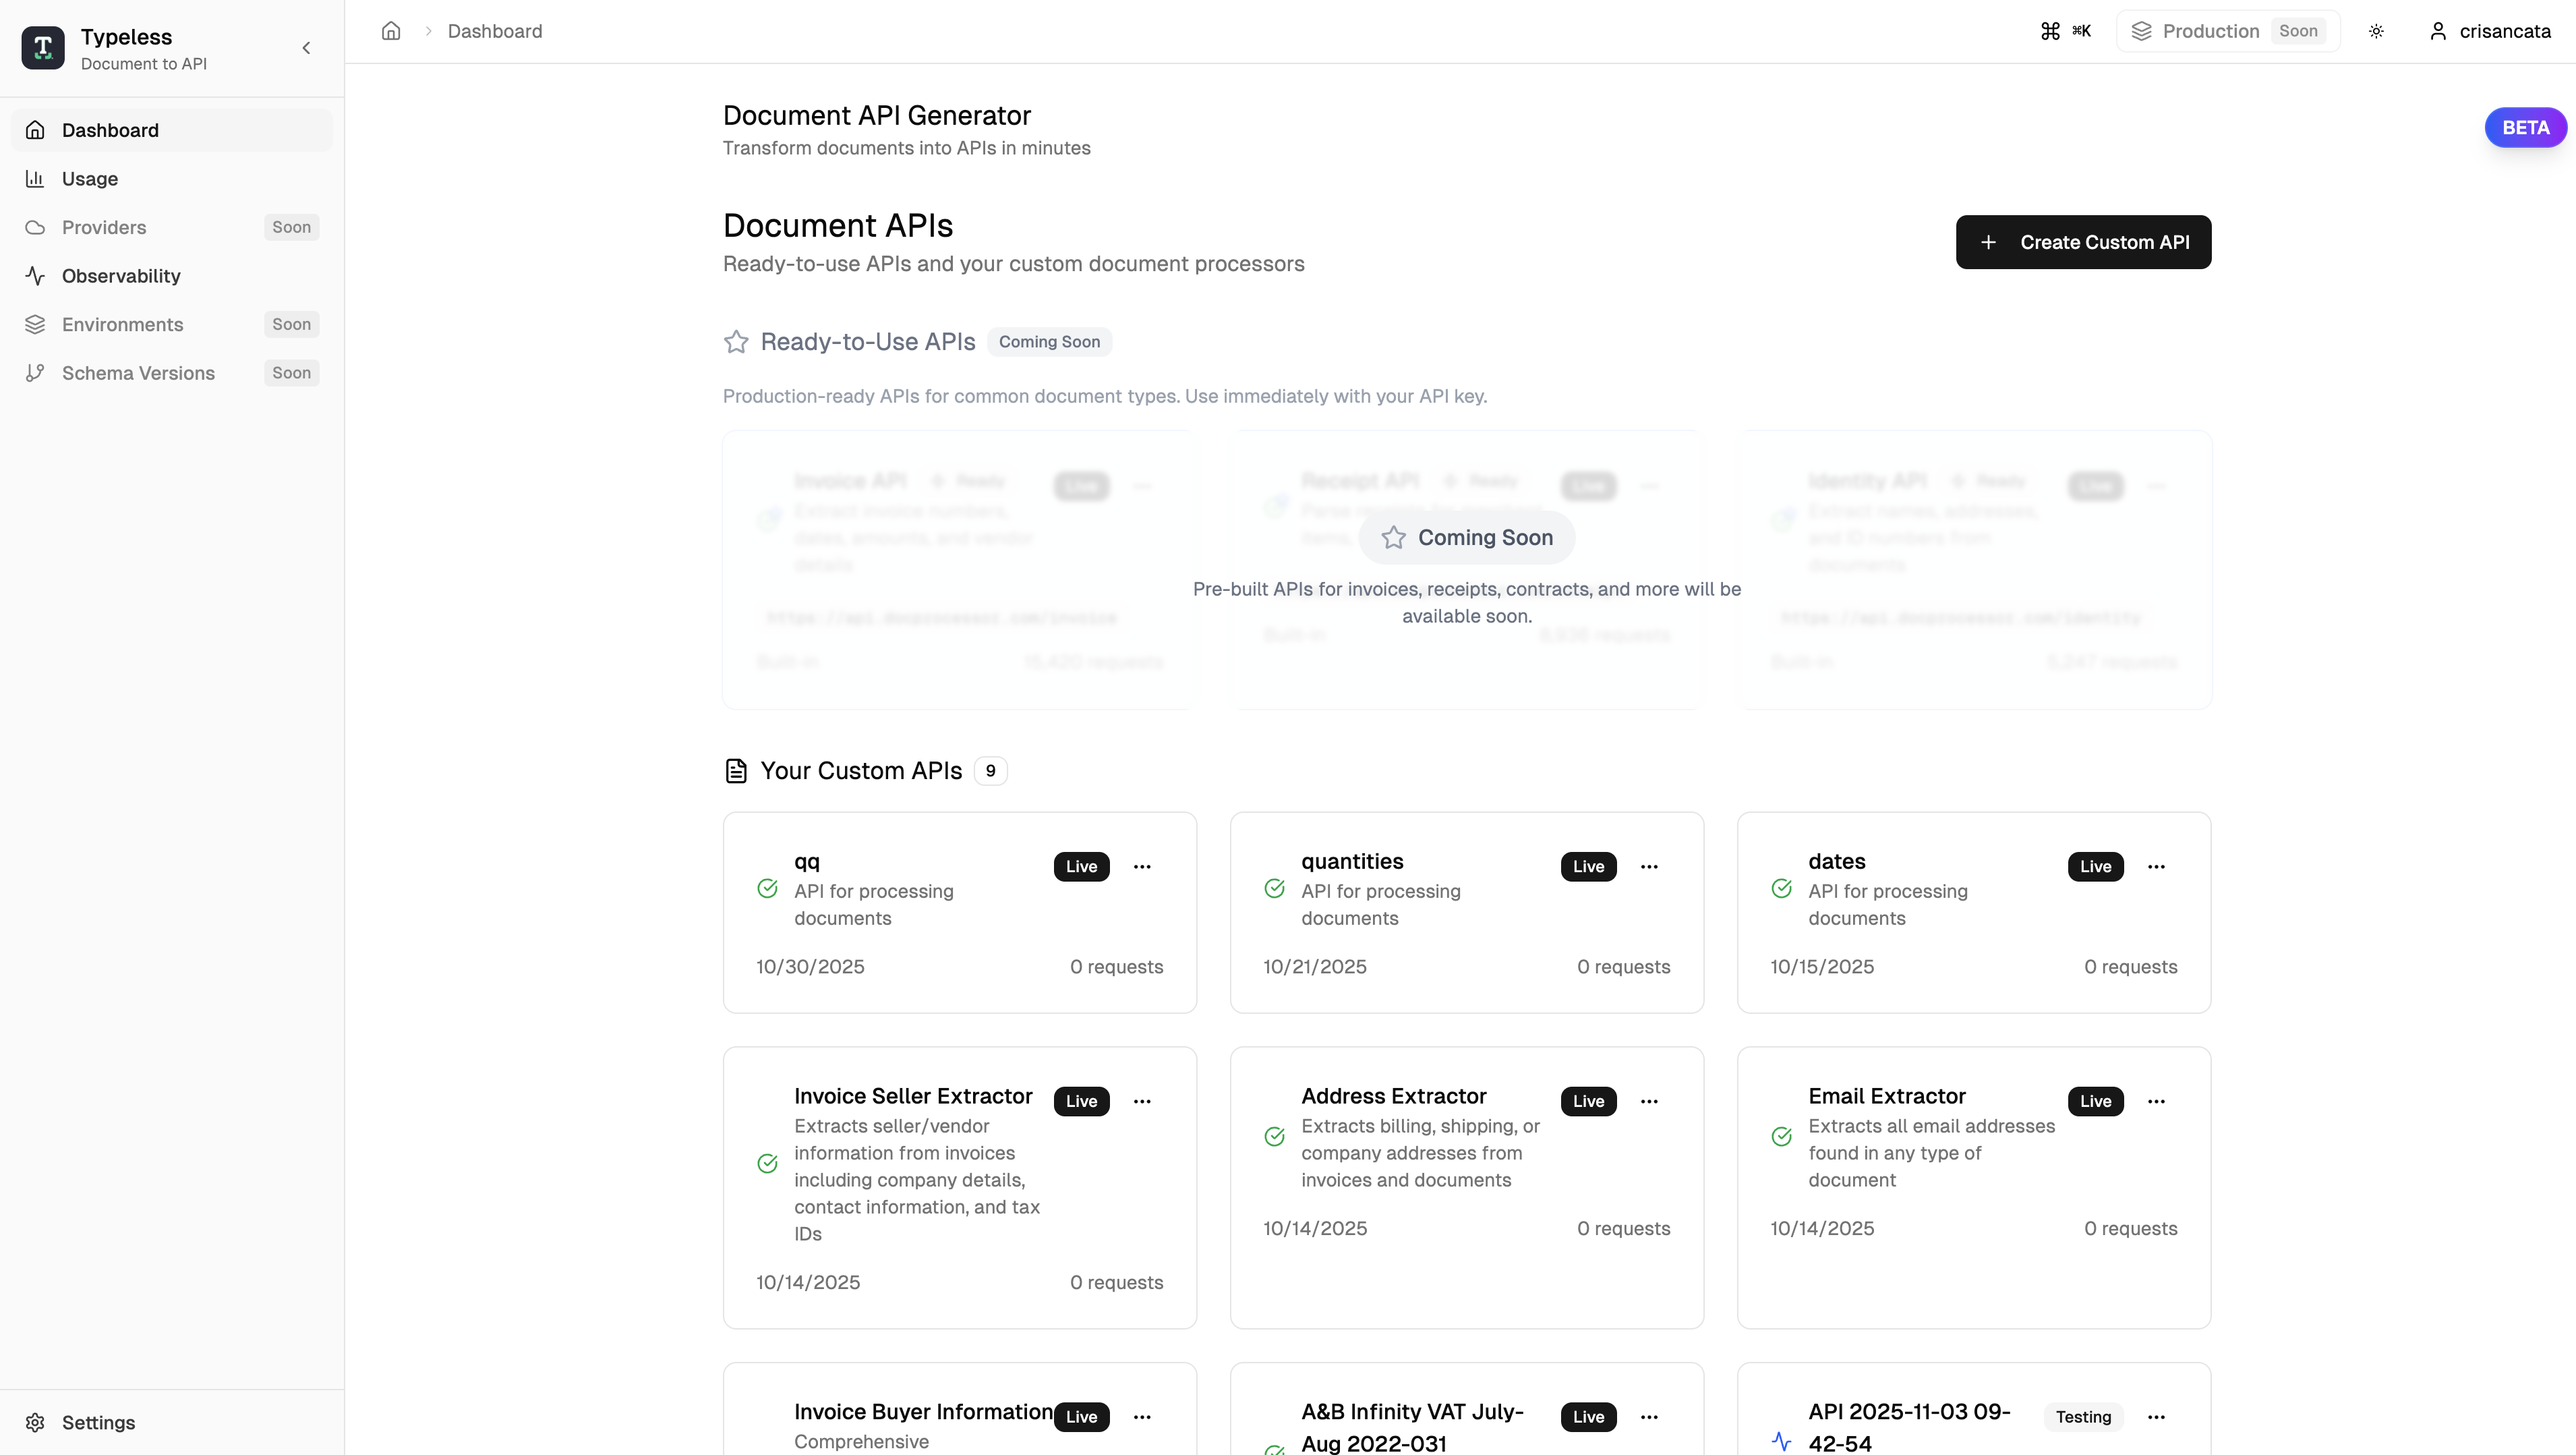Toggle the light/dark theme with sun icon
This screenshot has width=2576, height=1455.
(x=2376, y=31)
